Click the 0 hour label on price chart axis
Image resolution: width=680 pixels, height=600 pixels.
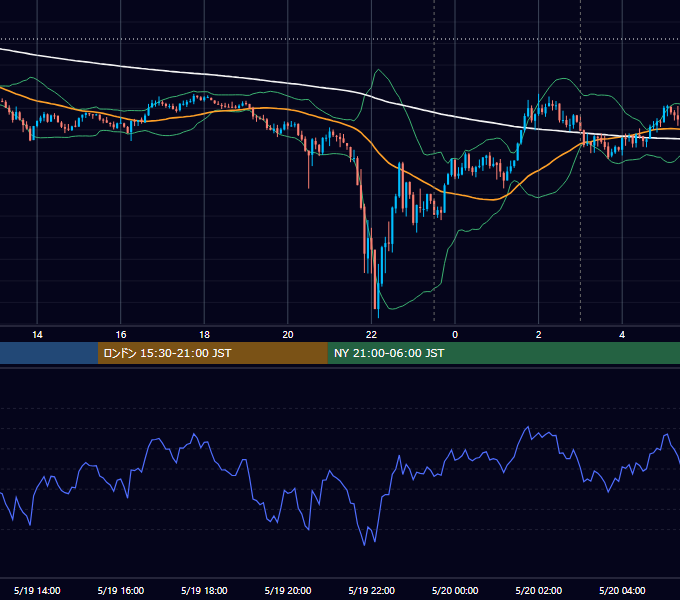point(455,335)
